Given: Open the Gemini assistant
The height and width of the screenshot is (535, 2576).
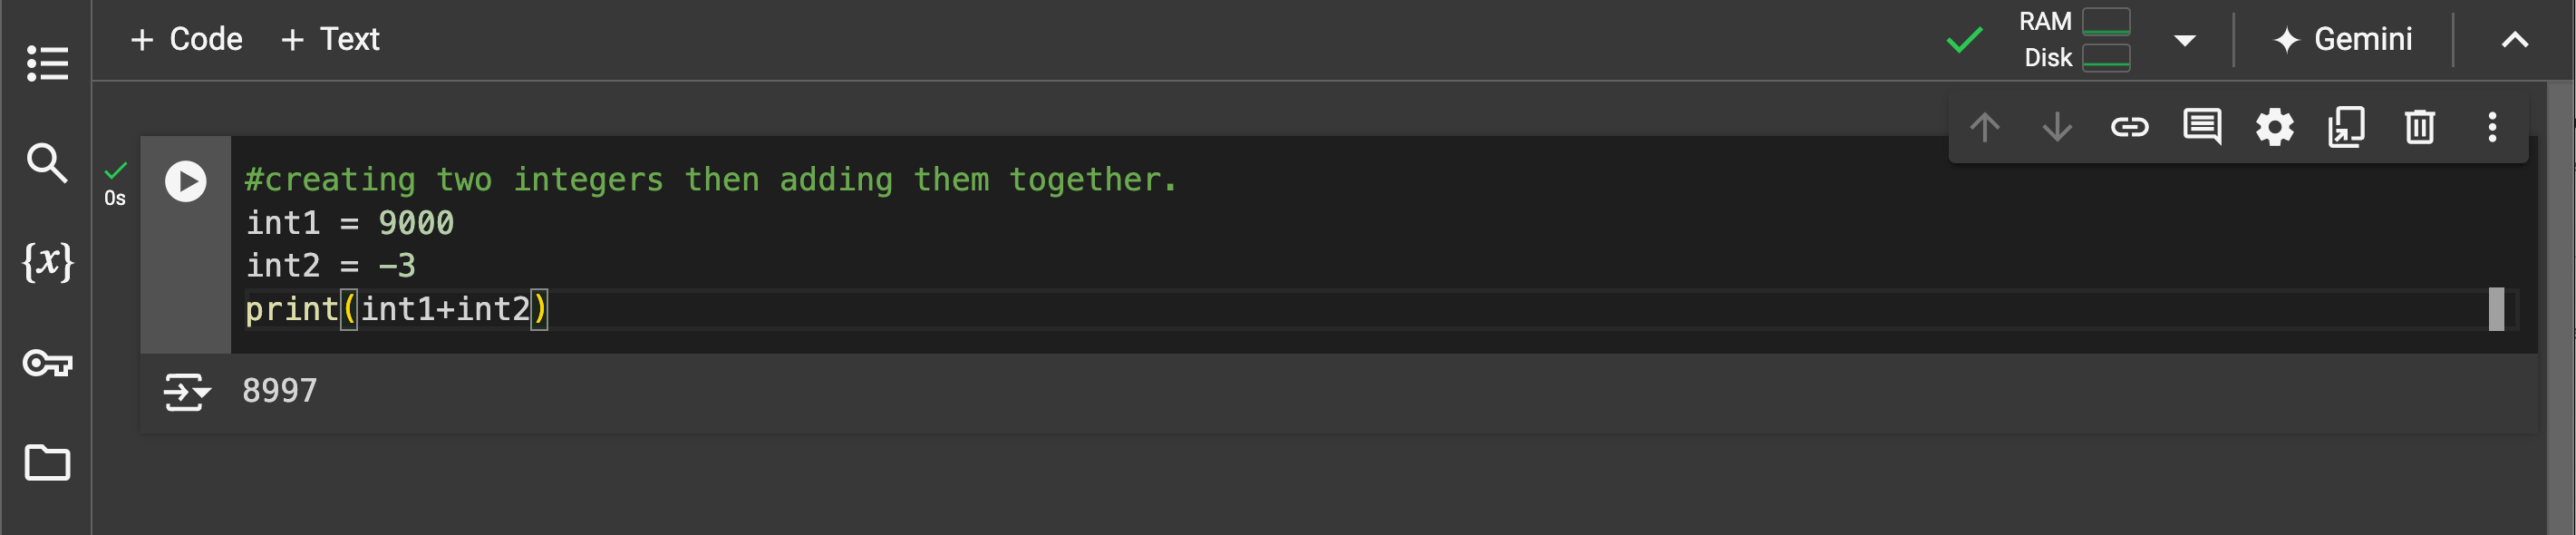Looking at the screenshot, I should [2343, 39].
